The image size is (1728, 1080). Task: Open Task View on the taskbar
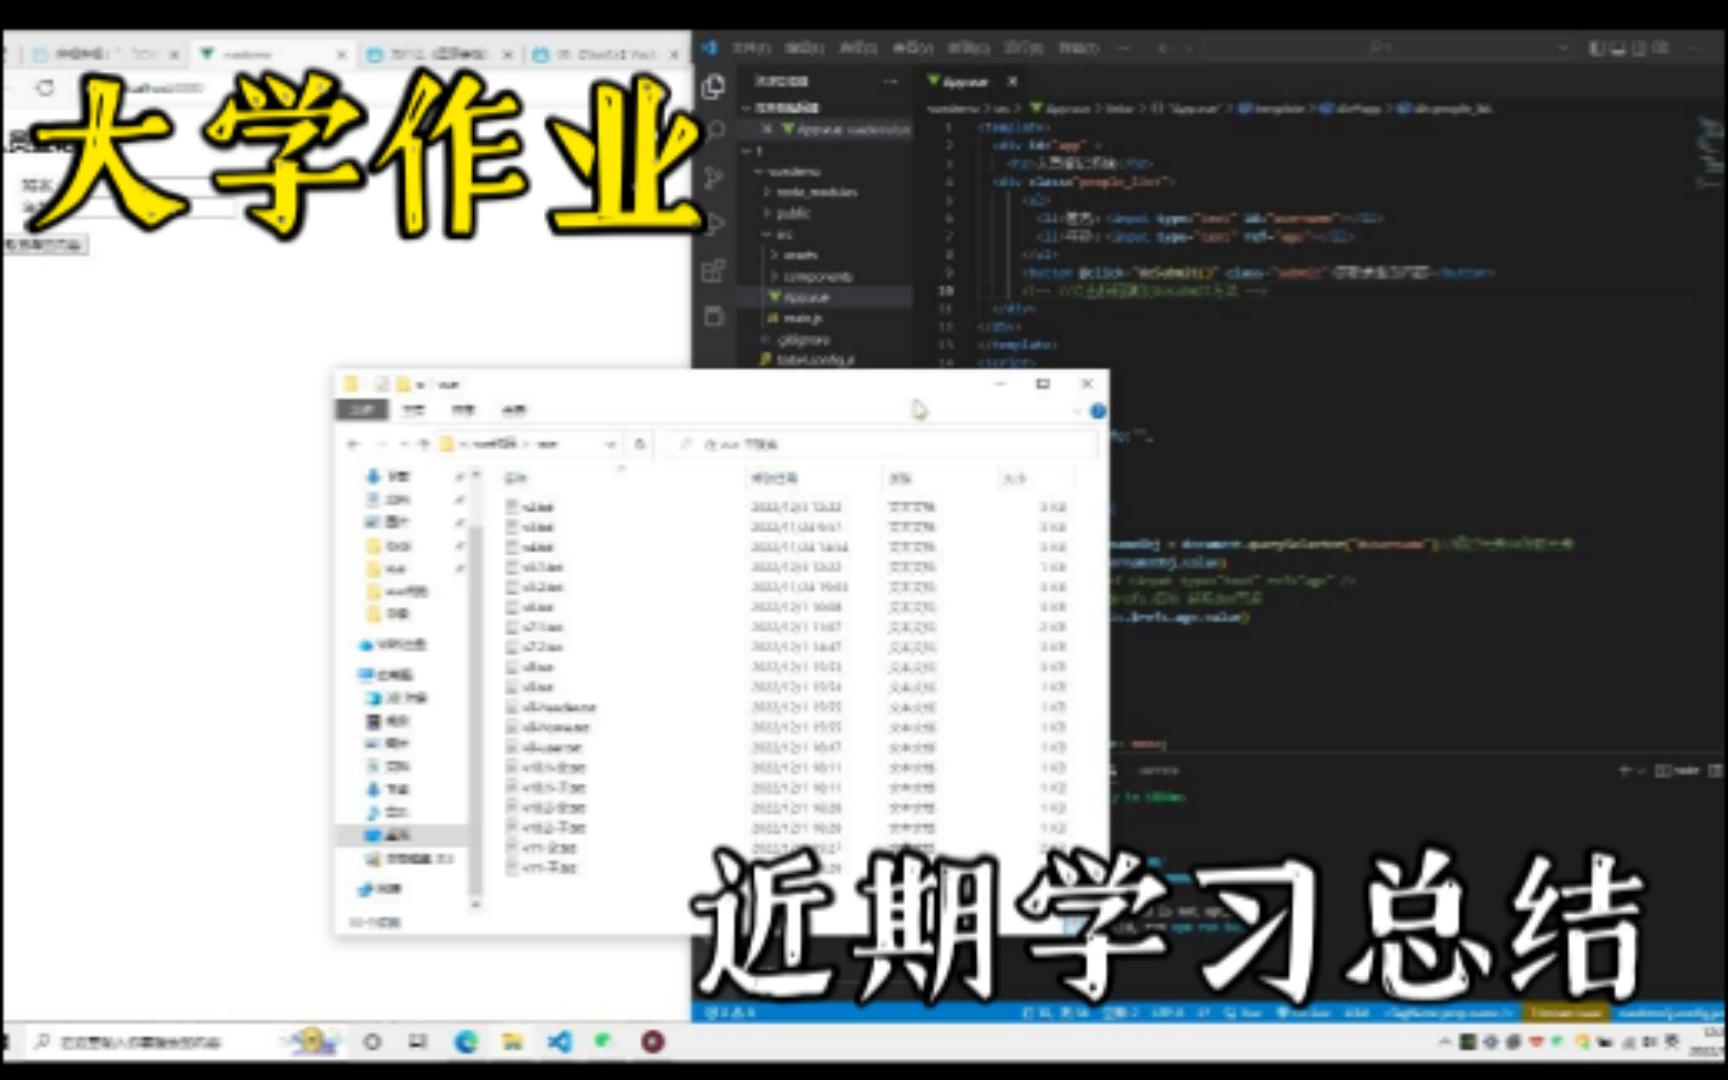[418, 1042]
